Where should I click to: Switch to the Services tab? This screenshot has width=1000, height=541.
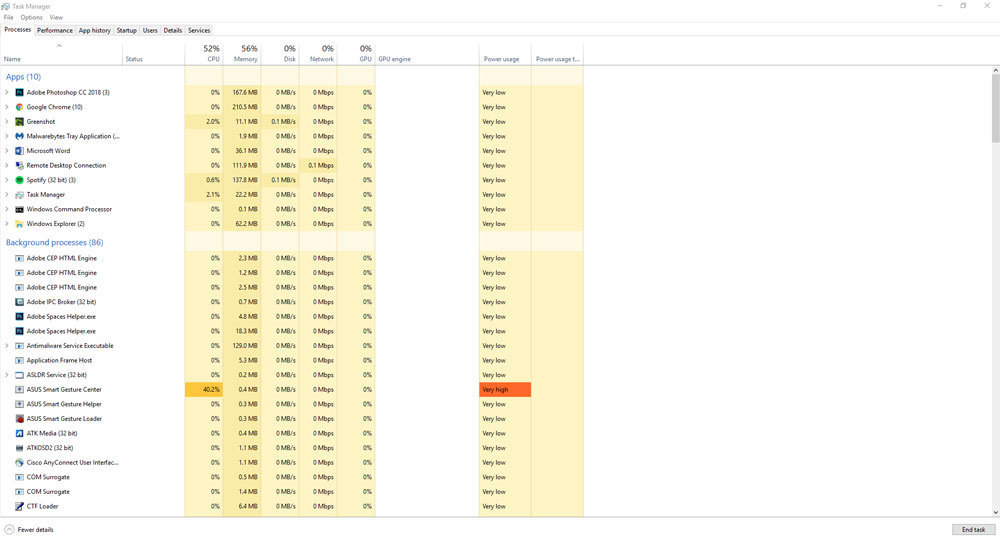tap(199, 31)
